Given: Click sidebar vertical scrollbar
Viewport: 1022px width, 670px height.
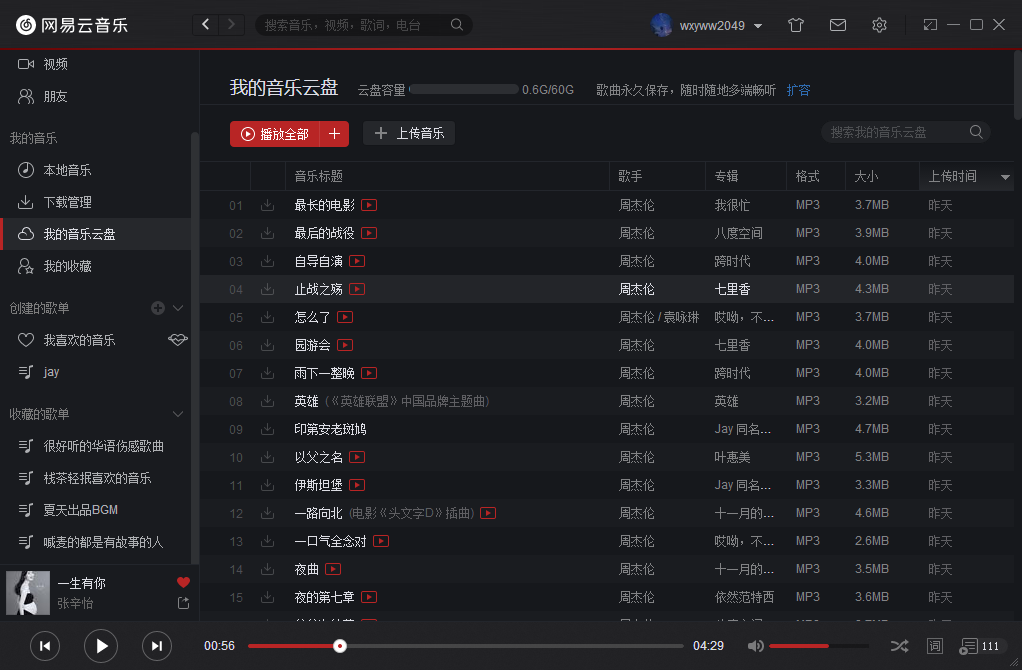Looking at the screenshot, I should (194, 347).
